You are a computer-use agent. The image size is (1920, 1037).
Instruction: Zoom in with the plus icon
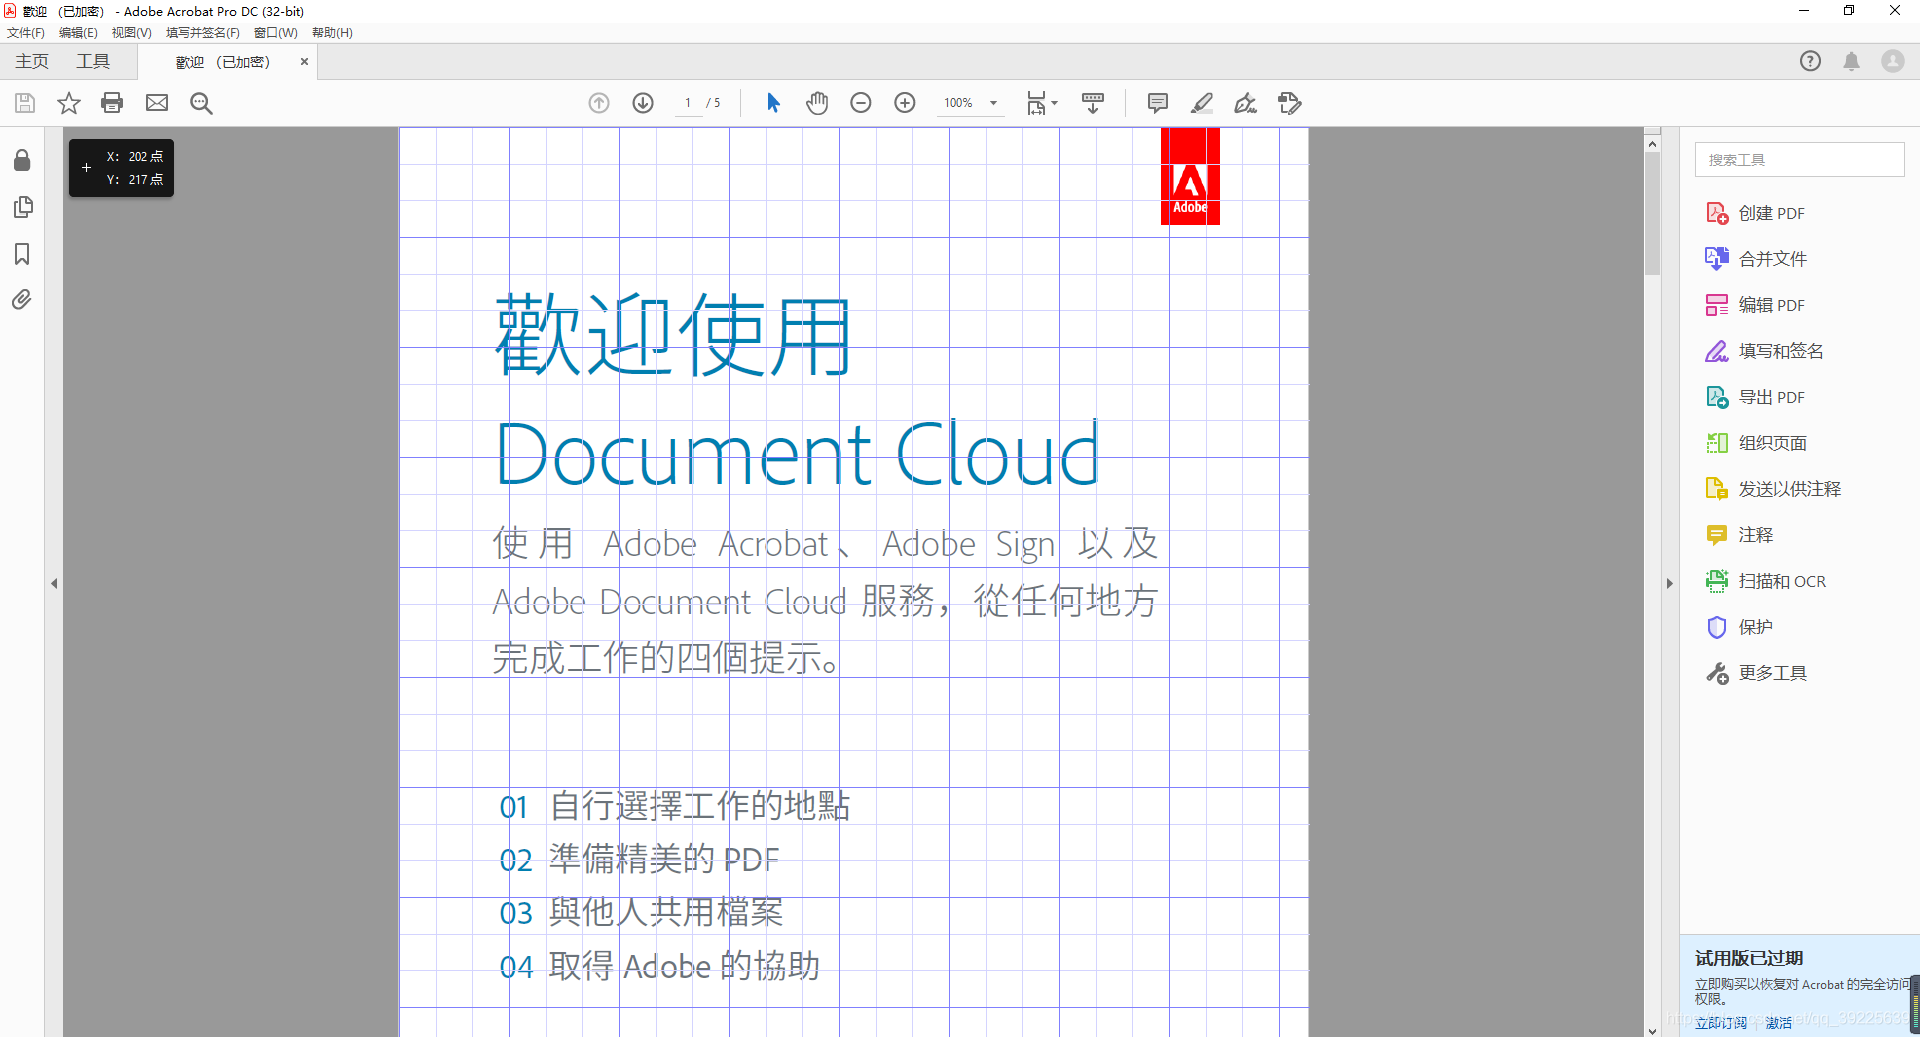[905, 103]
